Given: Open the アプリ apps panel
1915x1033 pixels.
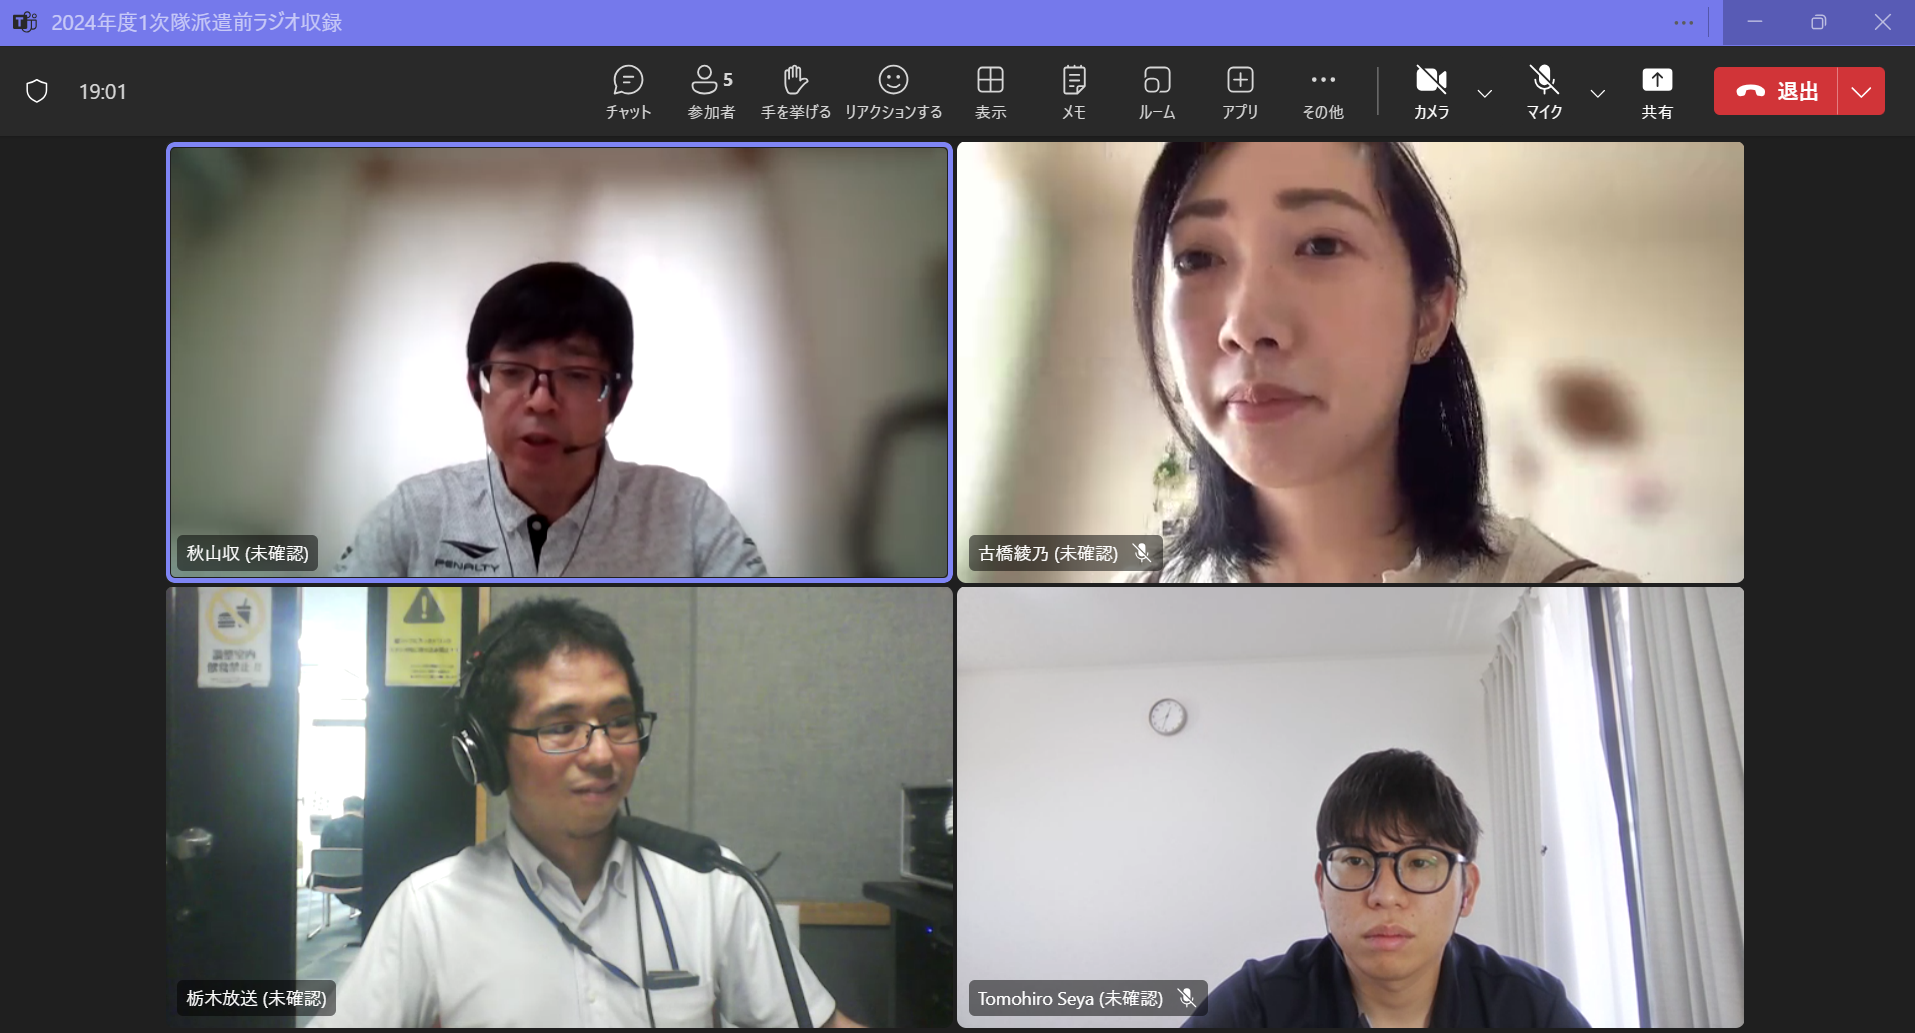Looking at the screenshot, I should [1240, 92].
